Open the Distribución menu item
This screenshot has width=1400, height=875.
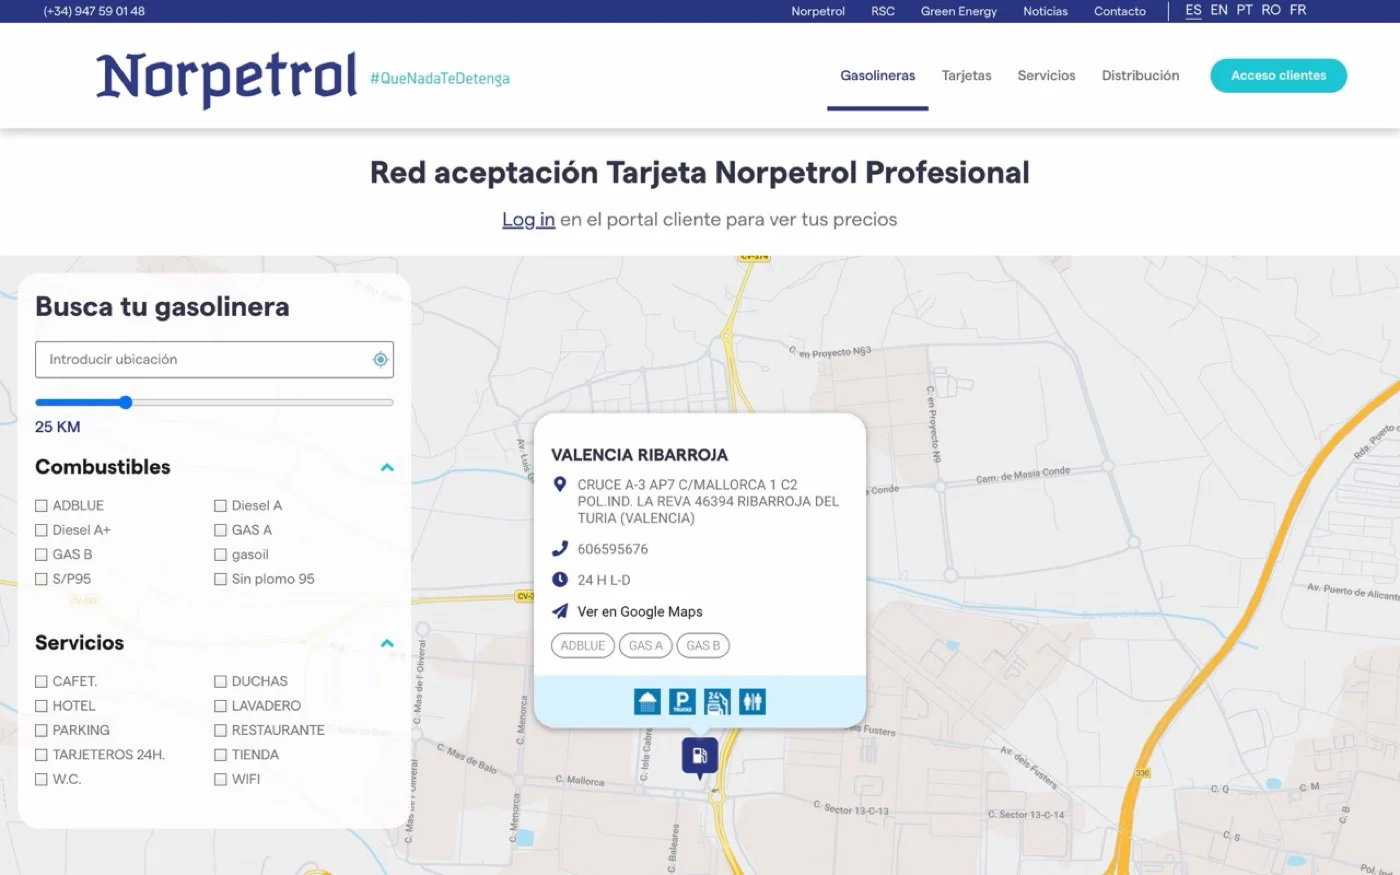tap(1140, 76)
